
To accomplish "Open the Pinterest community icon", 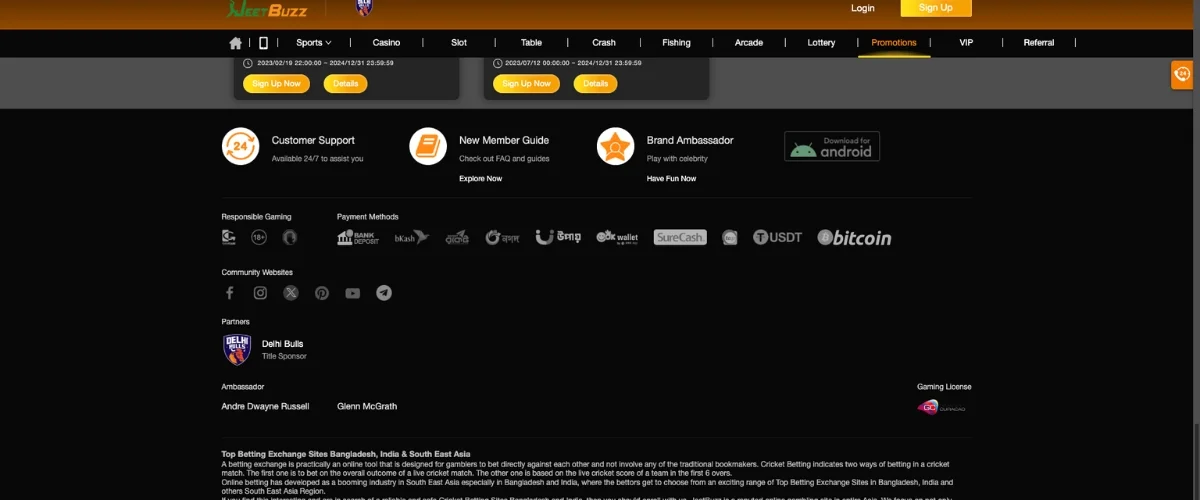I will pyautogui.click(x=322, y=293).
